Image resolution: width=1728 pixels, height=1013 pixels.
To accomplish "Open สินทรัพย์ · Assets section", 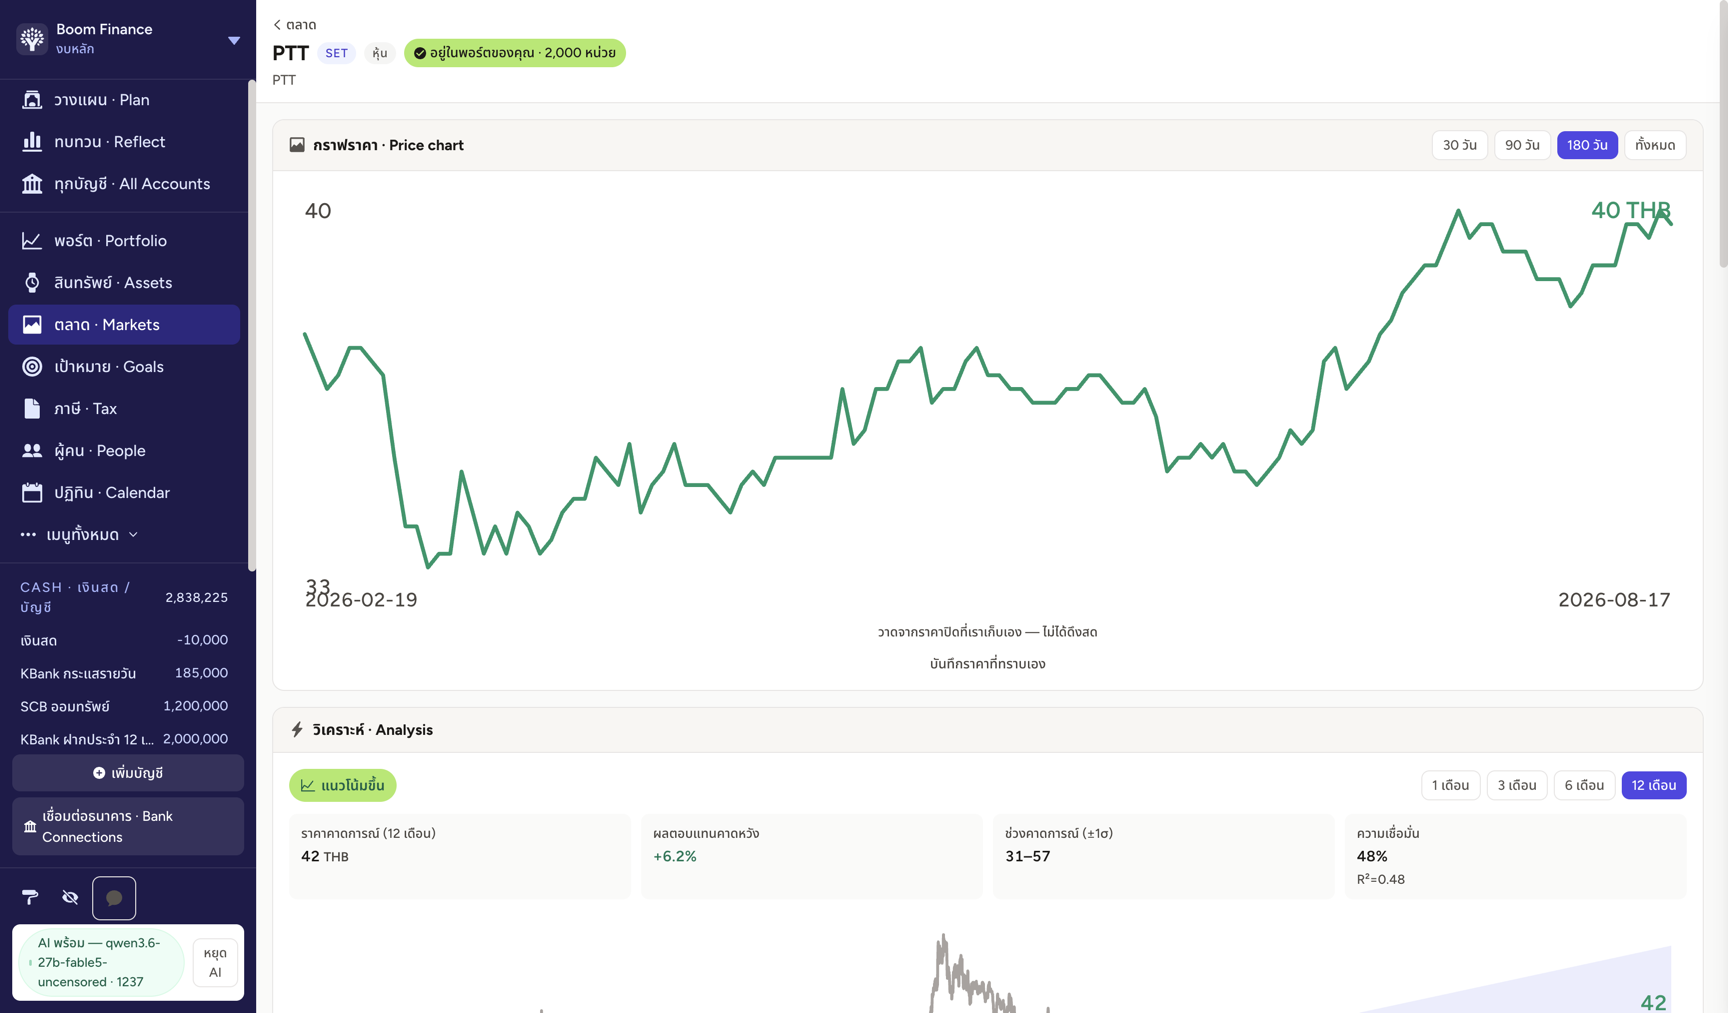I will 124,283.
